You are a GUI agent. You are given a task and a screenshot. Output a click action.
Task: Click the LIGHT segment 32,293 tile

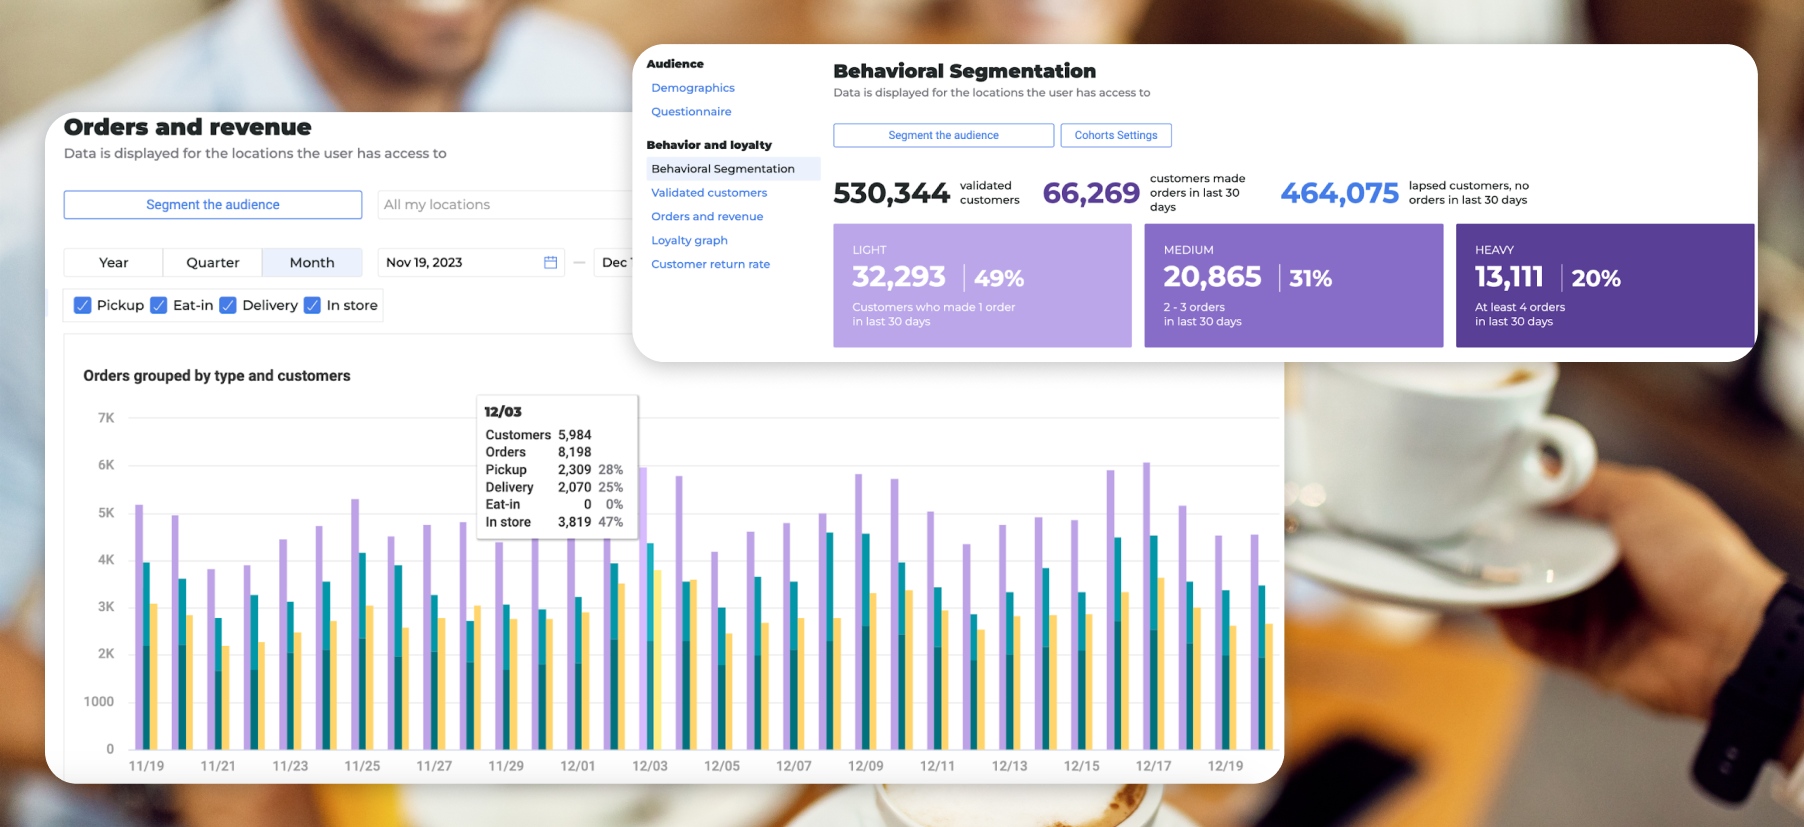982,285
